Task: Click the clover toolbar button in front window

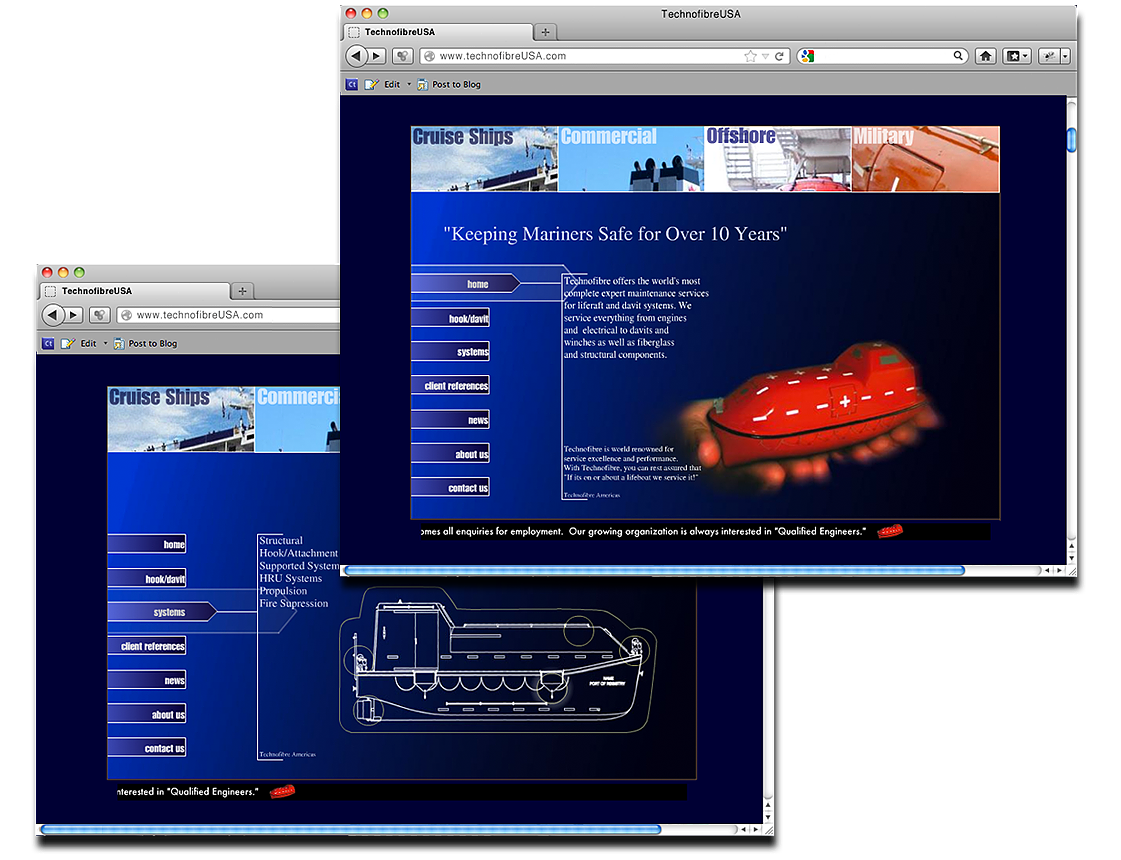Action: coord(403,56)
